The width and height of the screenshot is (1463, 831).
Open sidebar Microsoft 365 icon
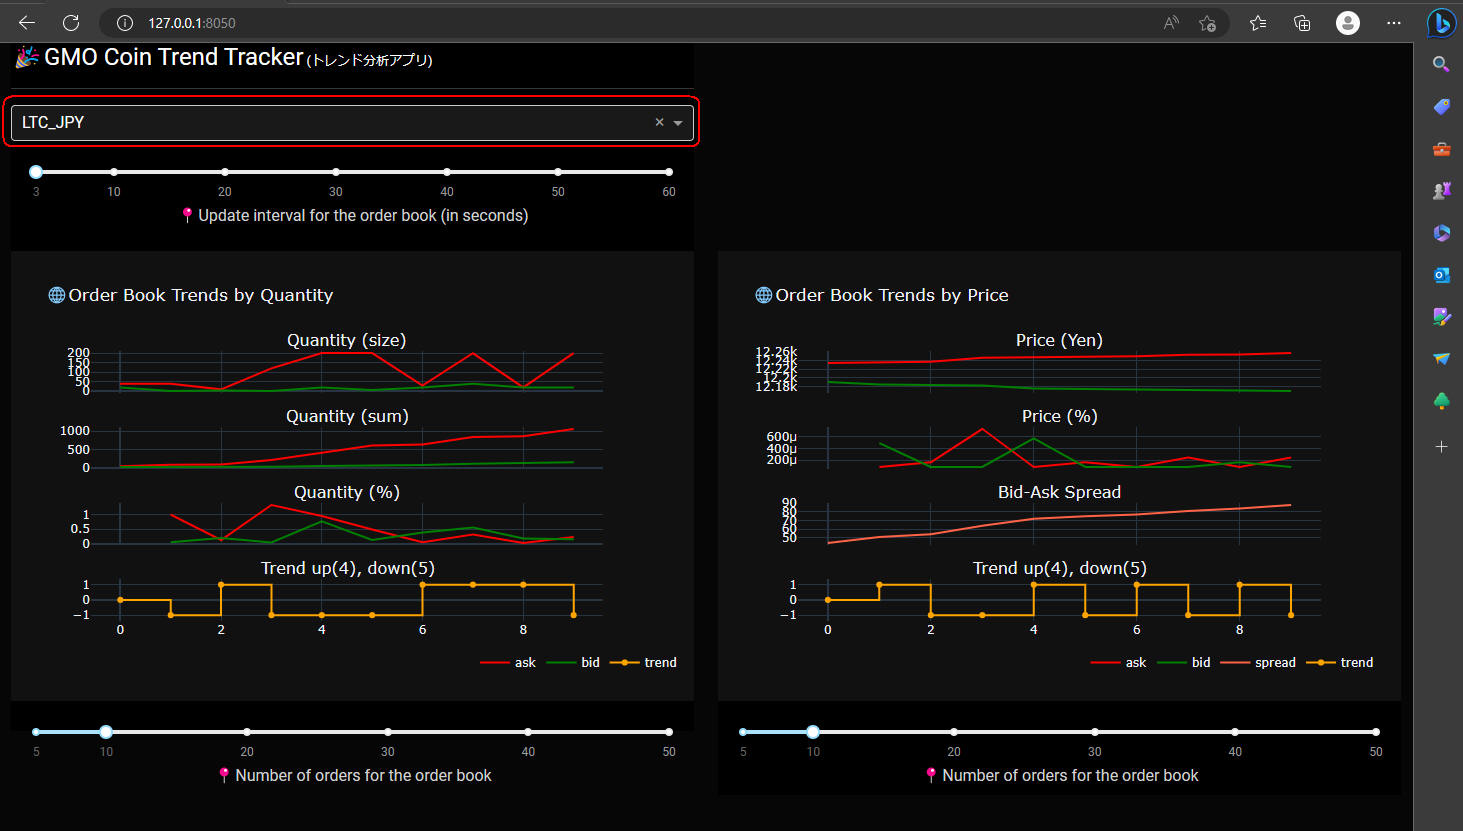tap(1441, 232)
